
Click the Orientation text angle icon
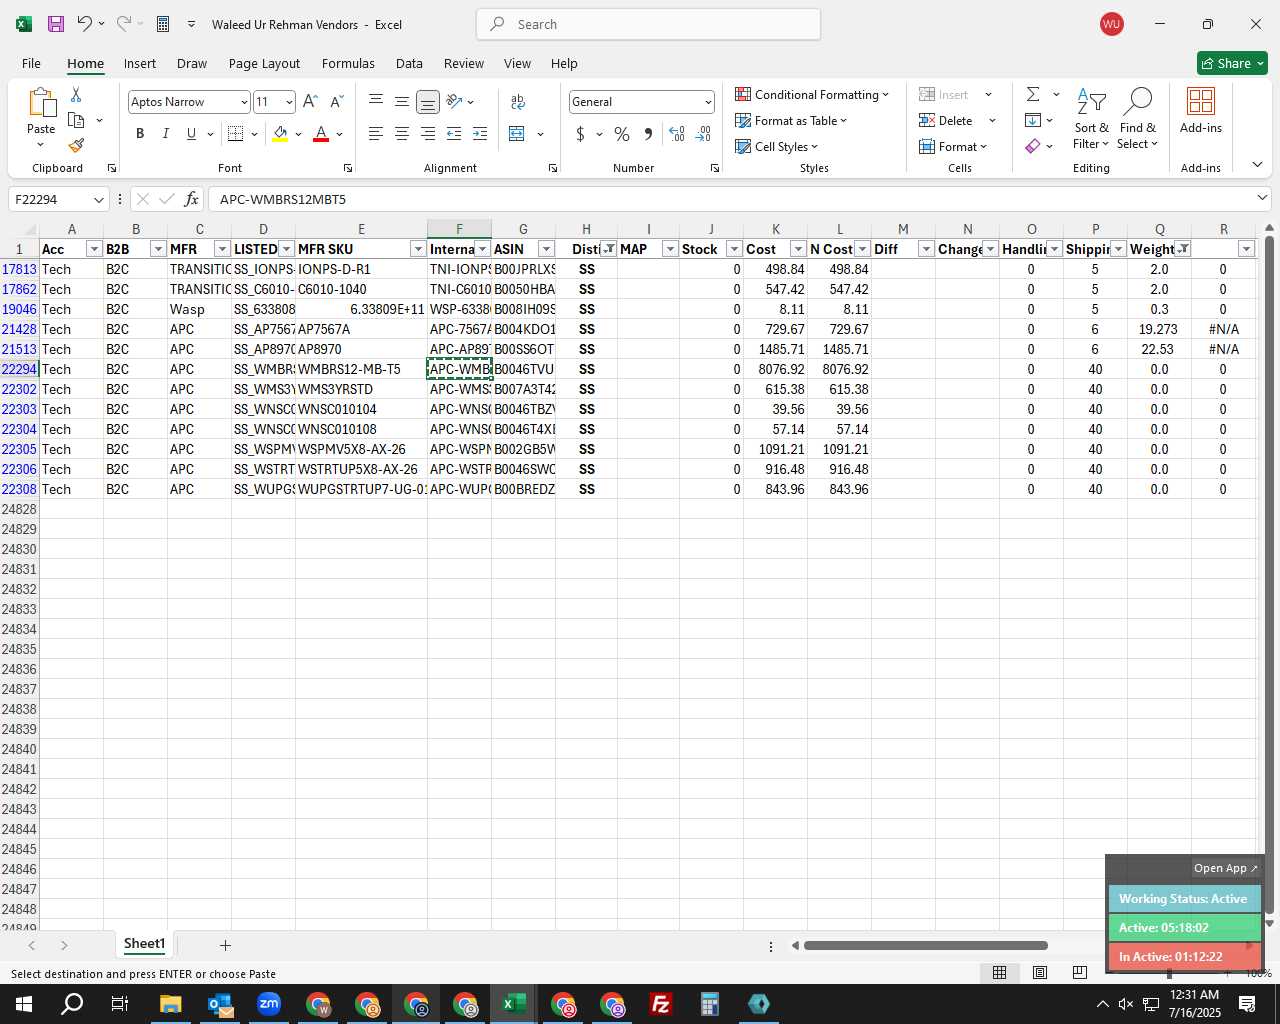click(454, 102)
